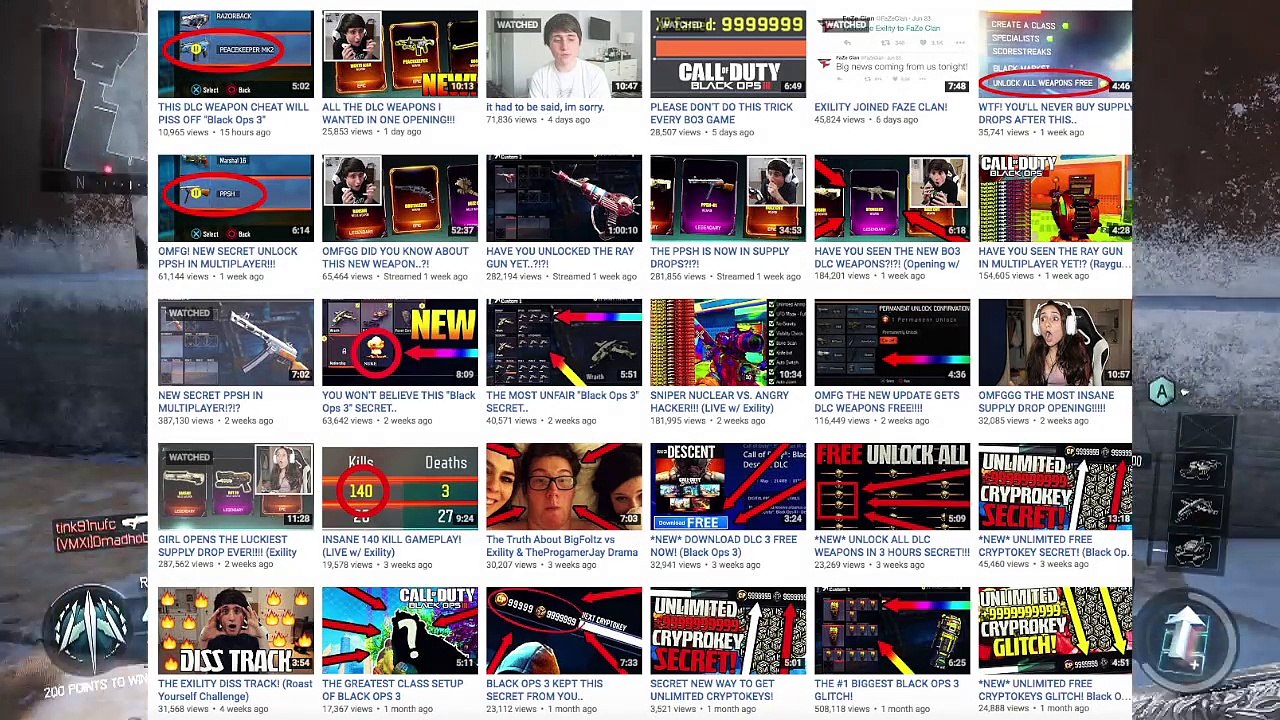Open title "OMFGG DID YOU KNOW ABOUT THIS NEW WEAPON"

tap(395, 257)
